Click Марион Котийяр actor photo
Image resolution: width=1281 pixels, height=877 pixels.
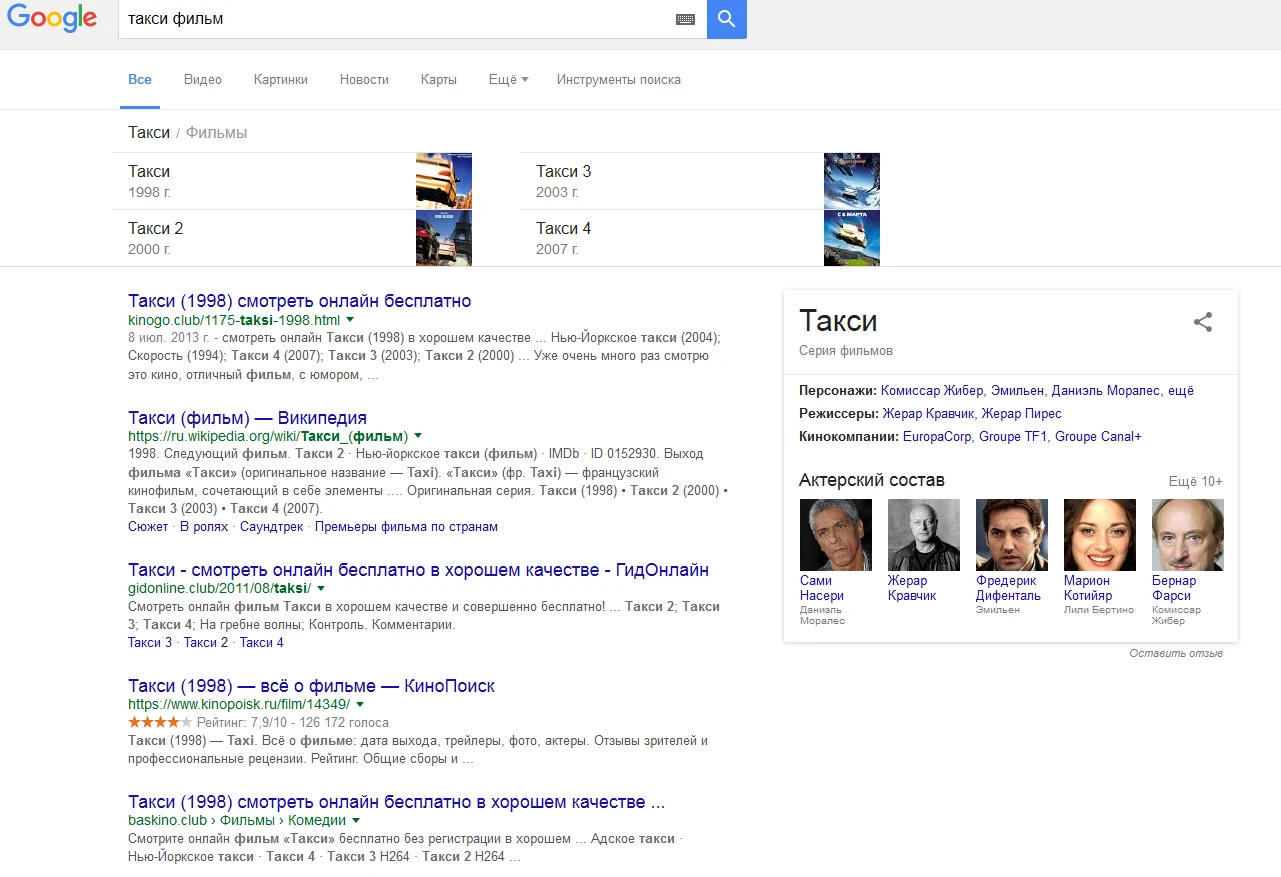coord(1099,535)
